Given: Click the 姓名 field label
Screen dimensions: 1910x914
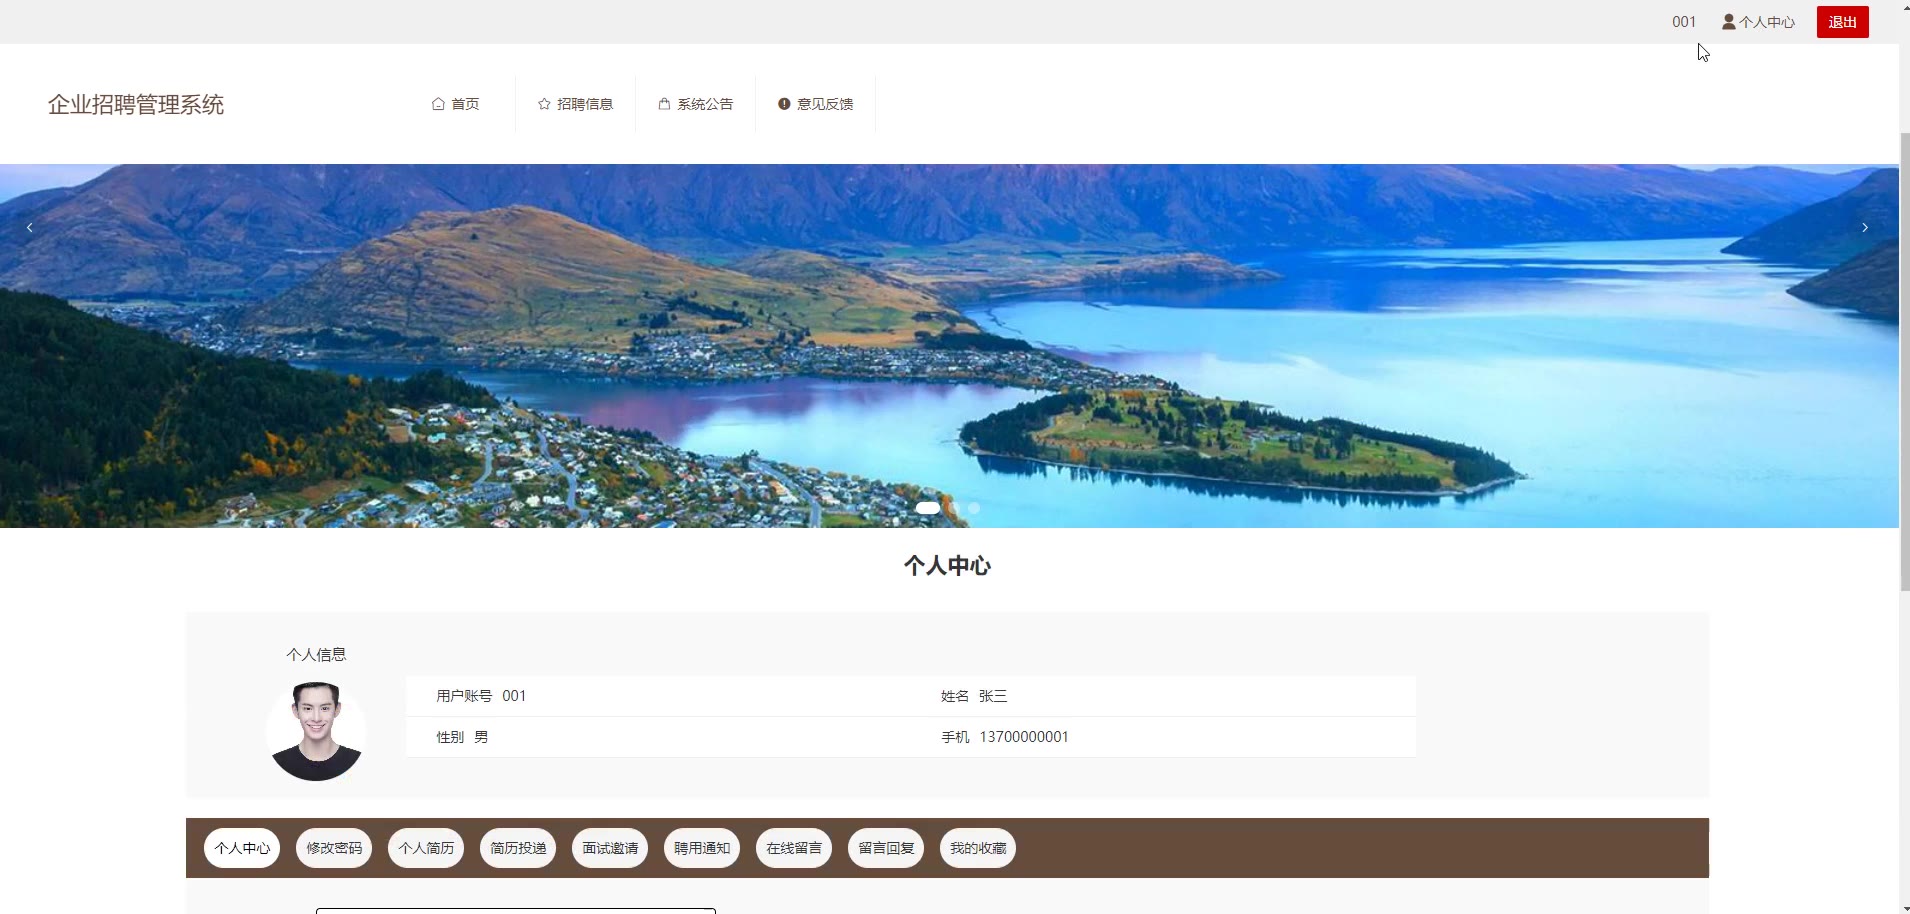Looking at the screenshot, I should pyautogui.click(x=955, y=696).
